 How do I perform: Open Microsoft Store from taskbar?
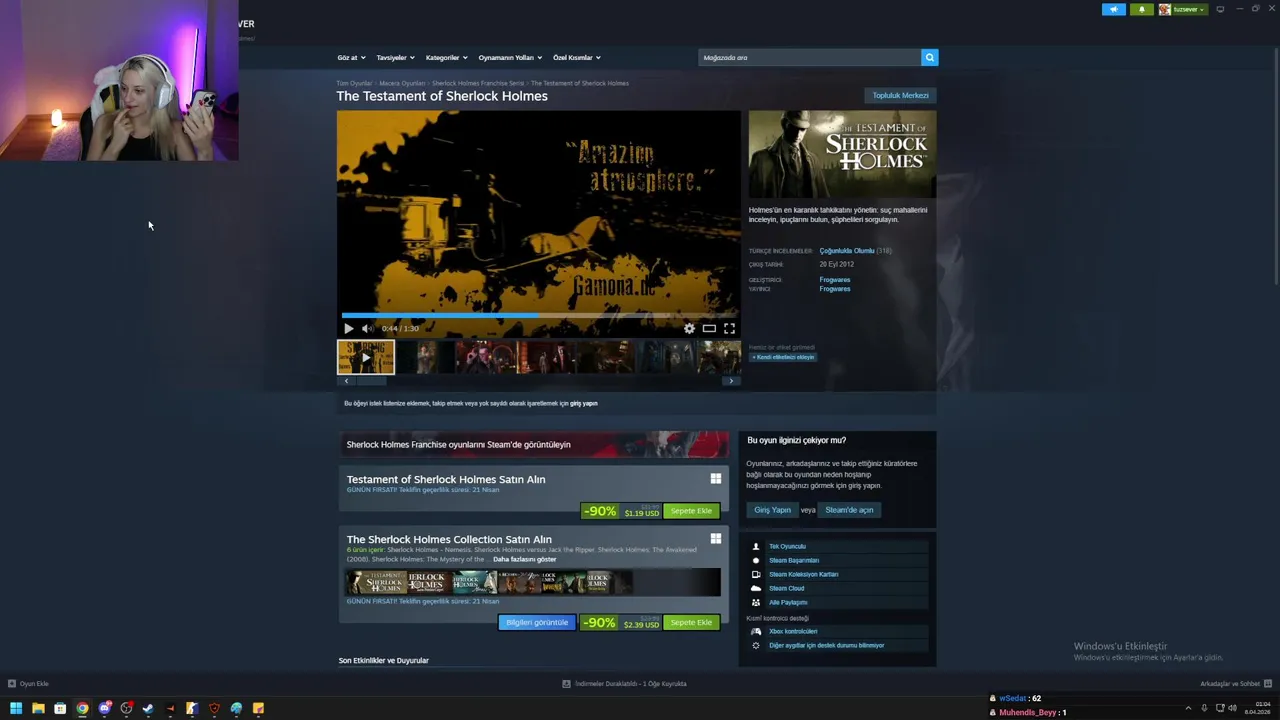click(60, 708)
